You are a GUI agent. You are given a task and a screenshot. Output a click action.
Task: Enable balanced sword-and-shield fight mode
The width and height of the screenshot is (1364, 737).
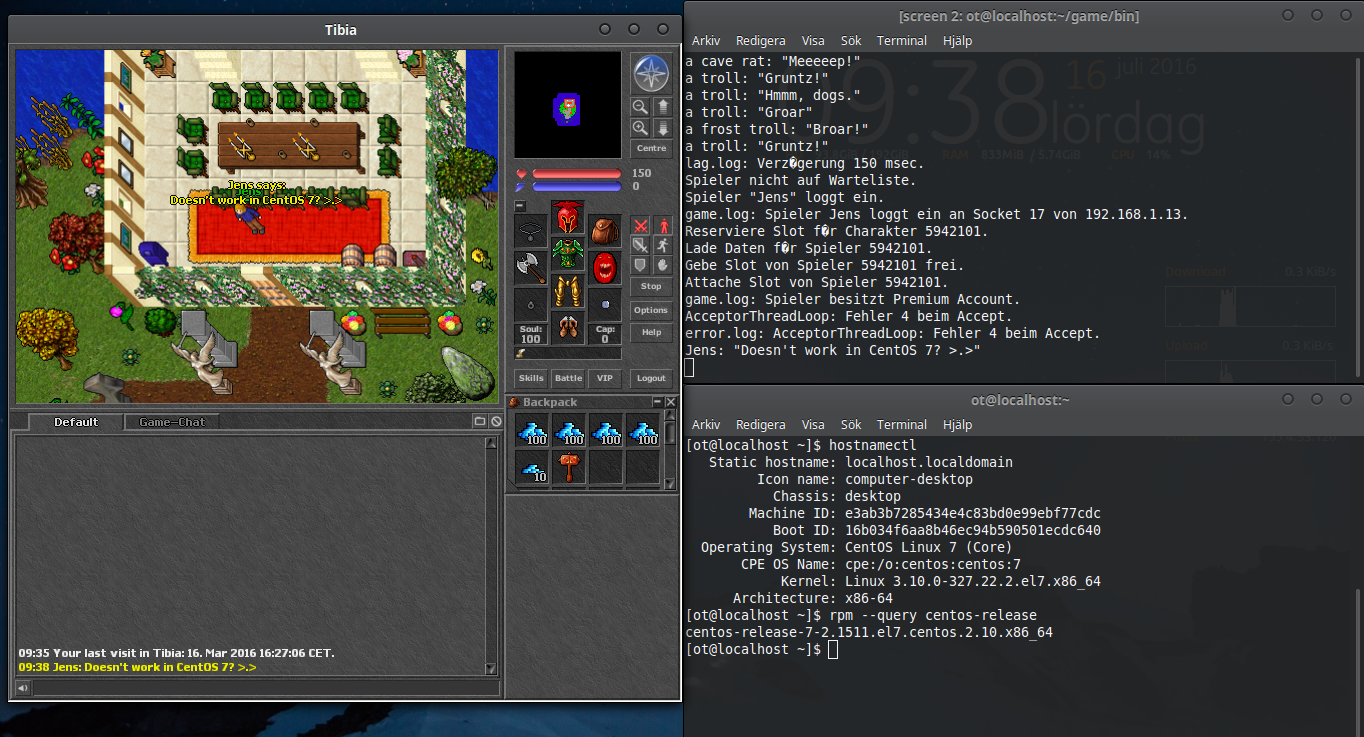pyautogui.click(x=640, y=245)
